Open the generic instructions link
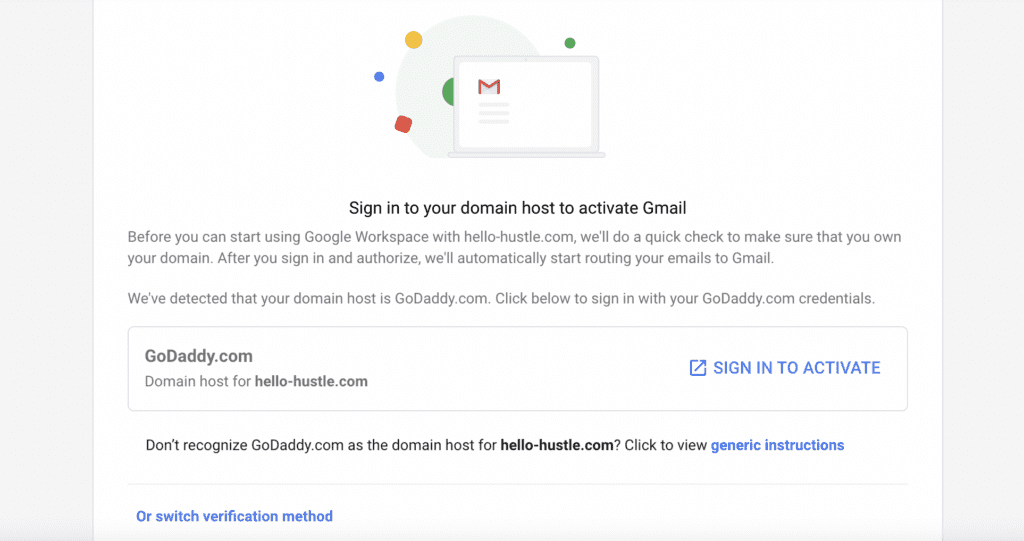Viewport: 1024px width, 541px height. point(777,445)
